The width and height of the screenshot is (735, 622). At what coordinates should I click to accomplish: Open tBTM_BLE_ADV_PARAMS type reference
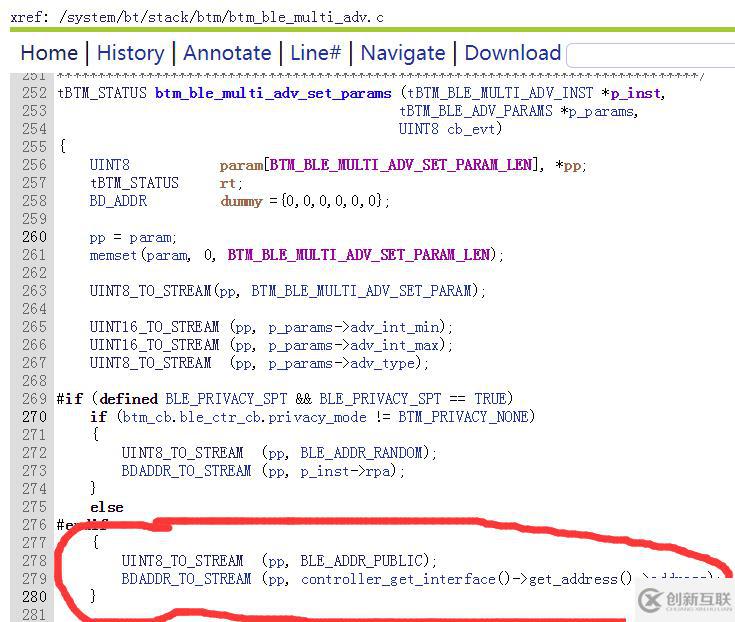coord(476,111)
